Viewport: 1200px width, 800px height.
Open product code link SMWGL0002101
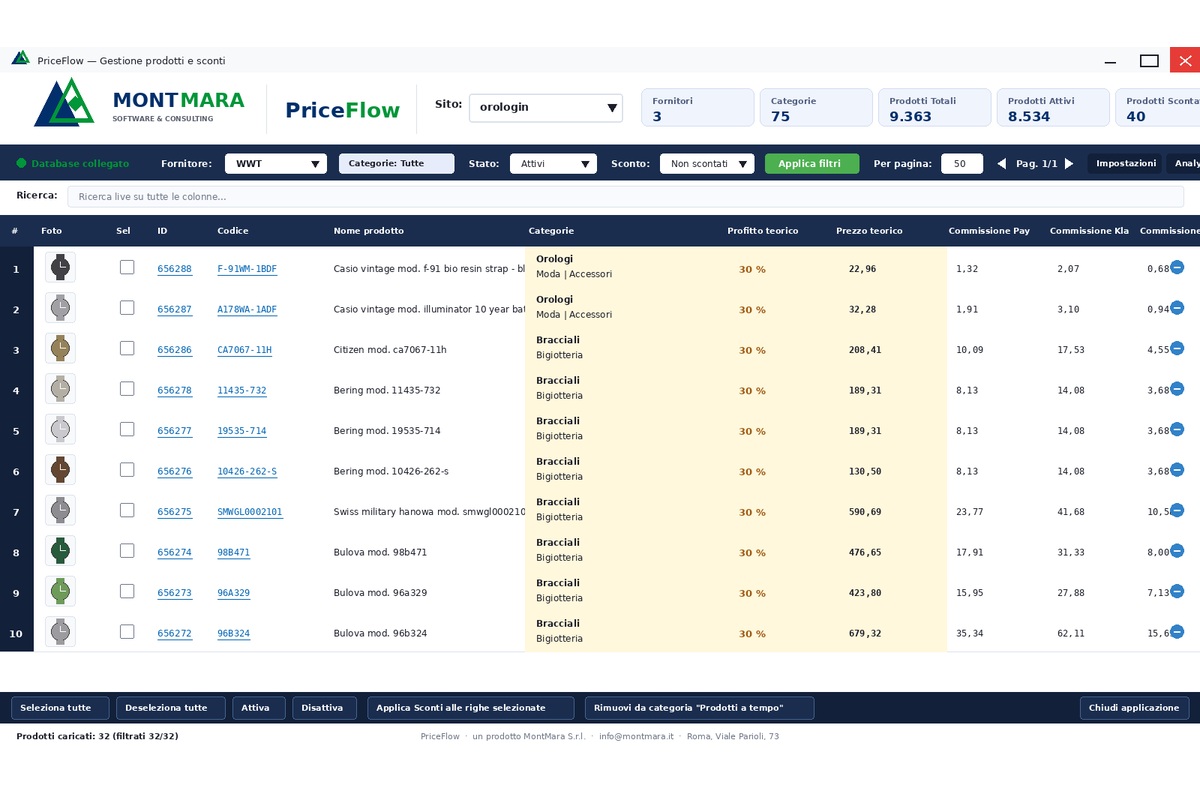point(250,512)
